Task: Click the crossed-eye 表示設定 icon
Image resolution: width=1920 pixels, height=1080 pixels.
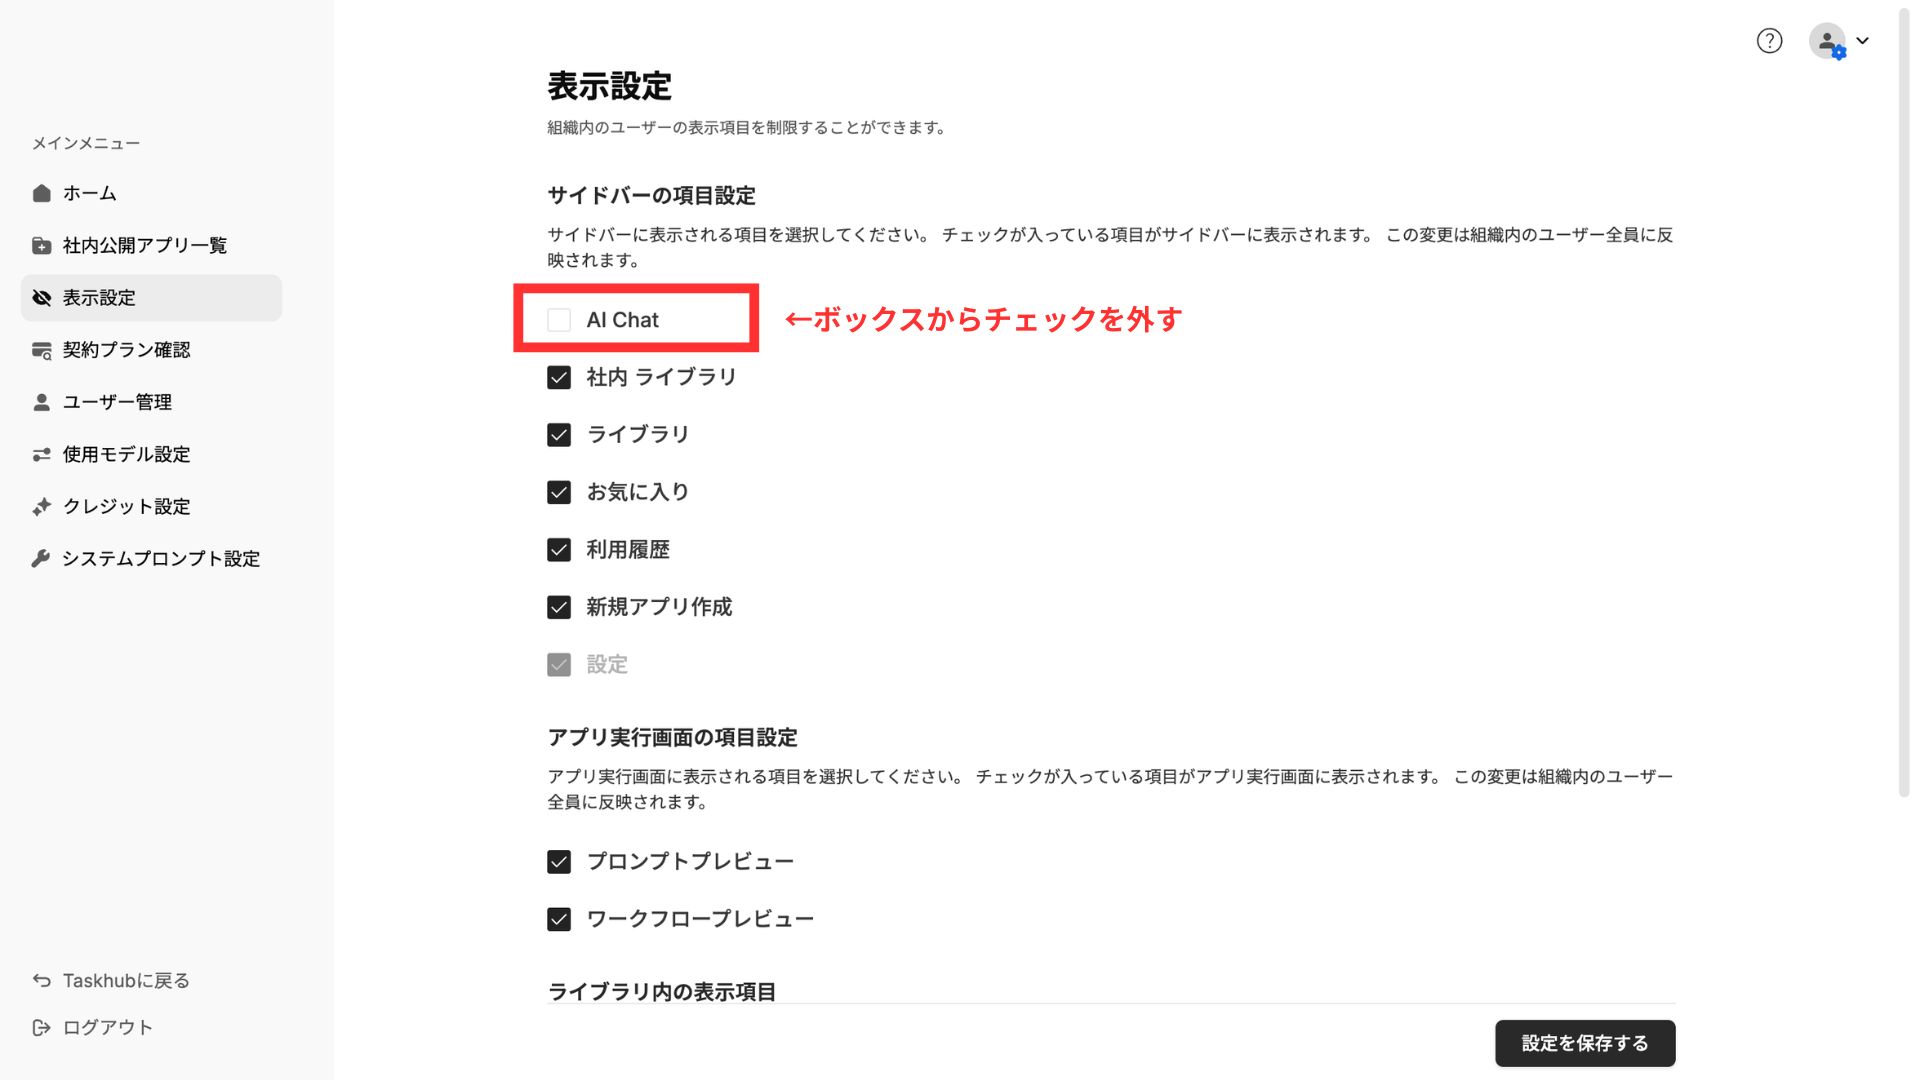Action: tap(41, 298)
